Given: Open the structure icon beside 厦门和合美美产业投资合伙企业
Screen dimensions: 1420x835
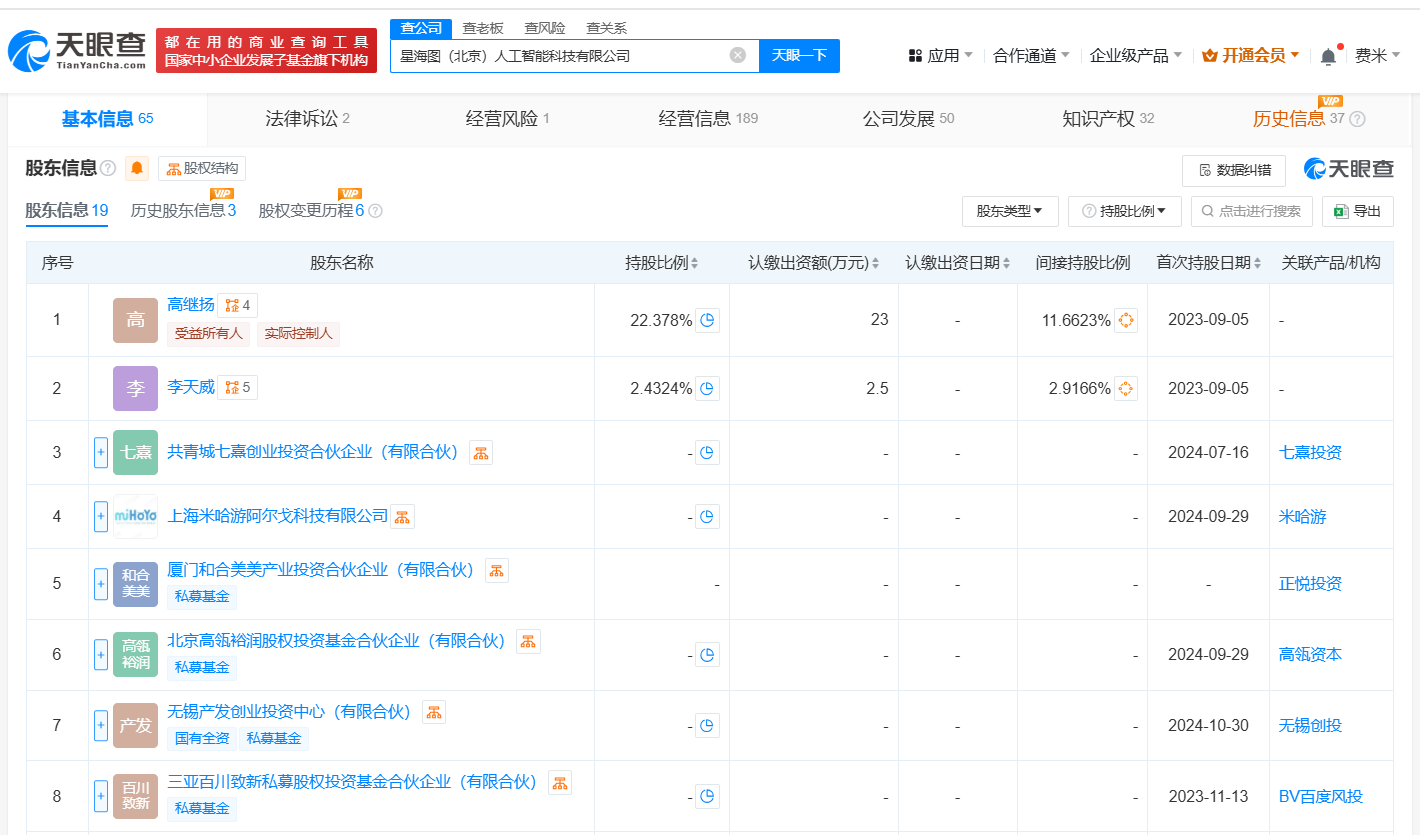Looking at the screenshot, I should 497,570.
